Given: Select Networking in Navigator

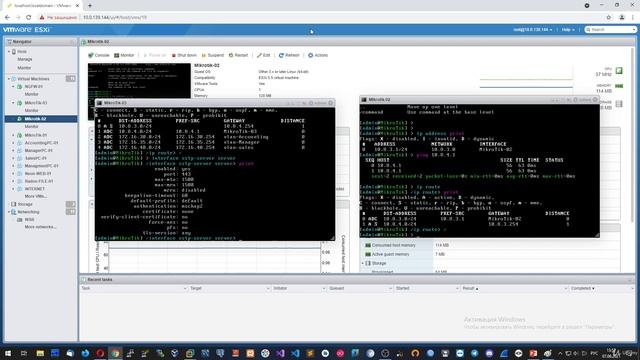Looking at the screenshot, I should [x=28, y=212].
